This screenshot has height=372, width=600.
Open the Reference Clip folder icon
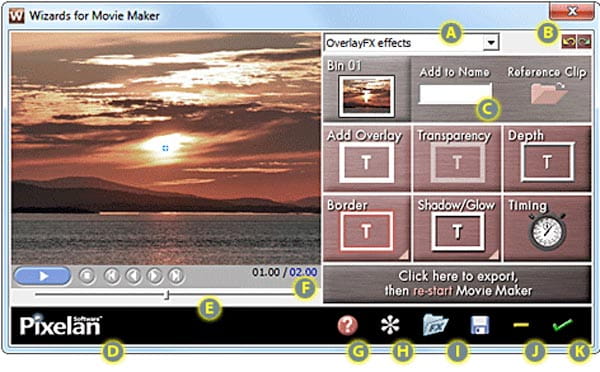[x=549, y=92]
